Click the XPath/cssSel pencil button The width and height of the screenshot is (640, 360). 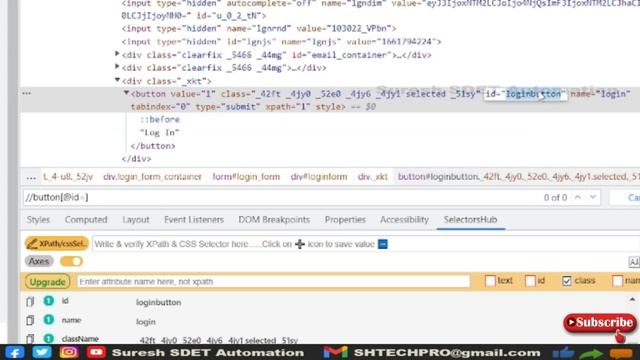click(x=57, y=244)
